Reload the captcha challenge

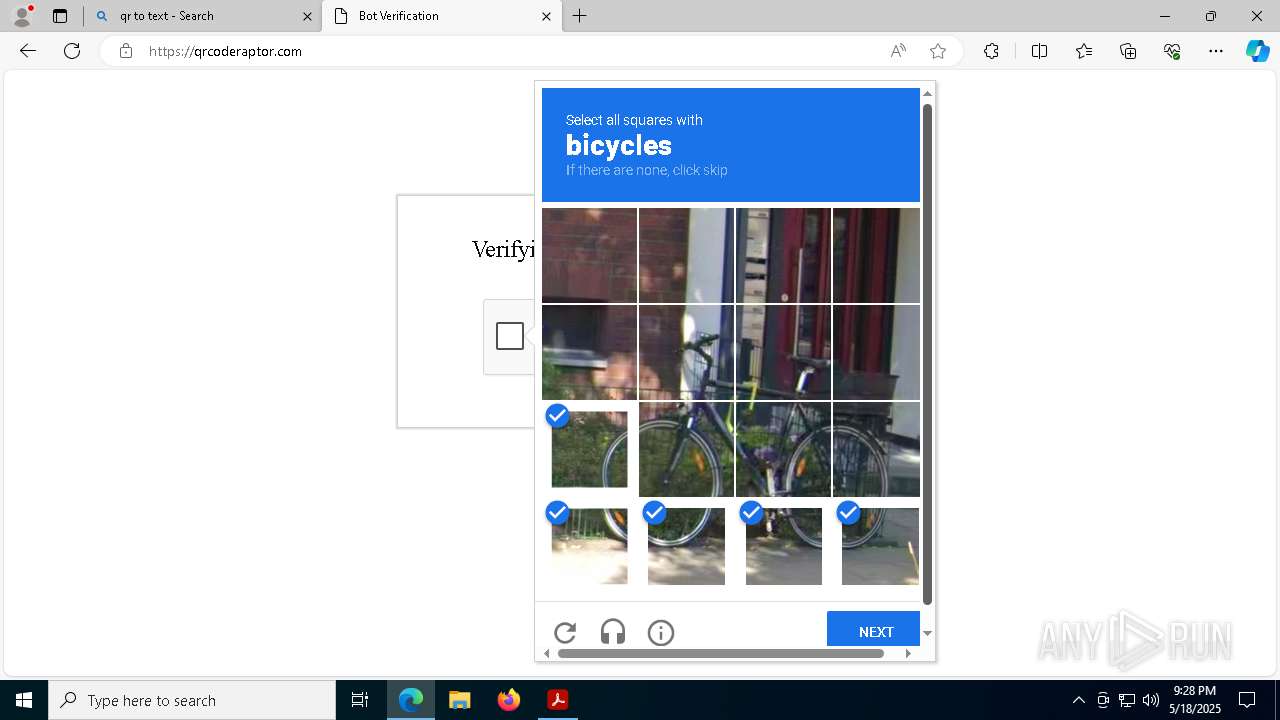click(565, 632)
